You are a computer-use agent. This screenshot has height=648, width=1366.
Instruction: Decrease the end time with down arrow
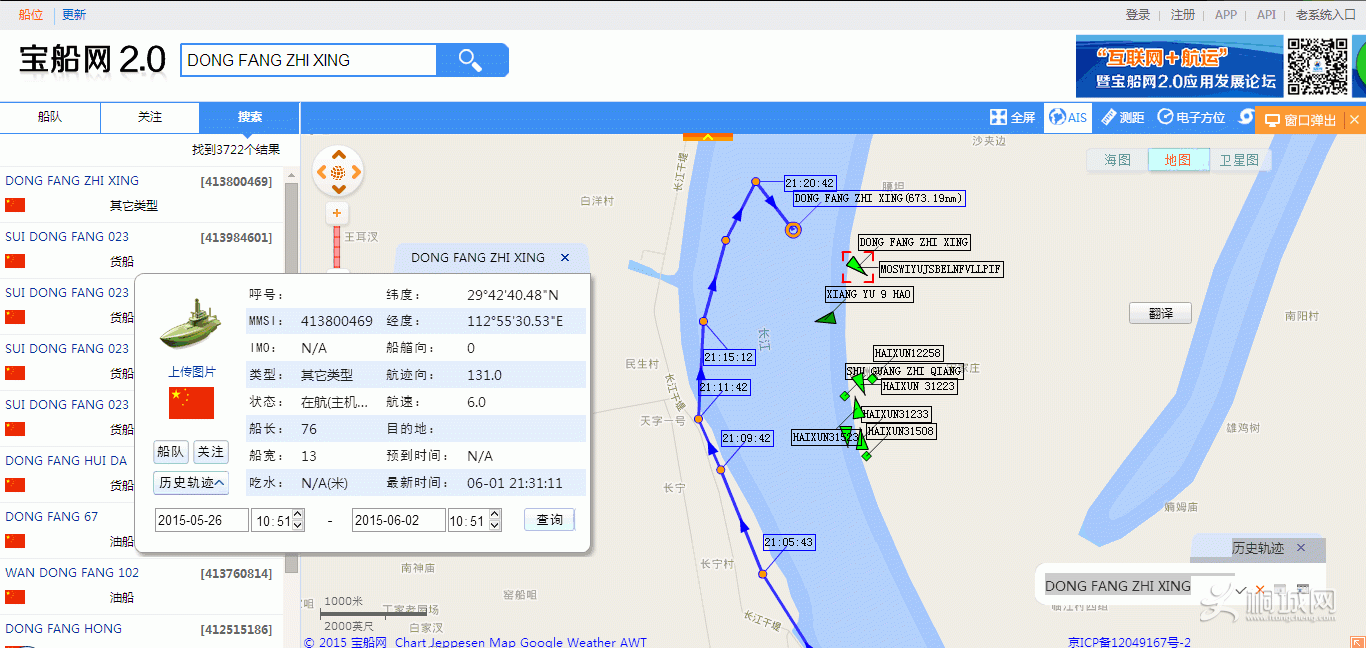[494, 526]
